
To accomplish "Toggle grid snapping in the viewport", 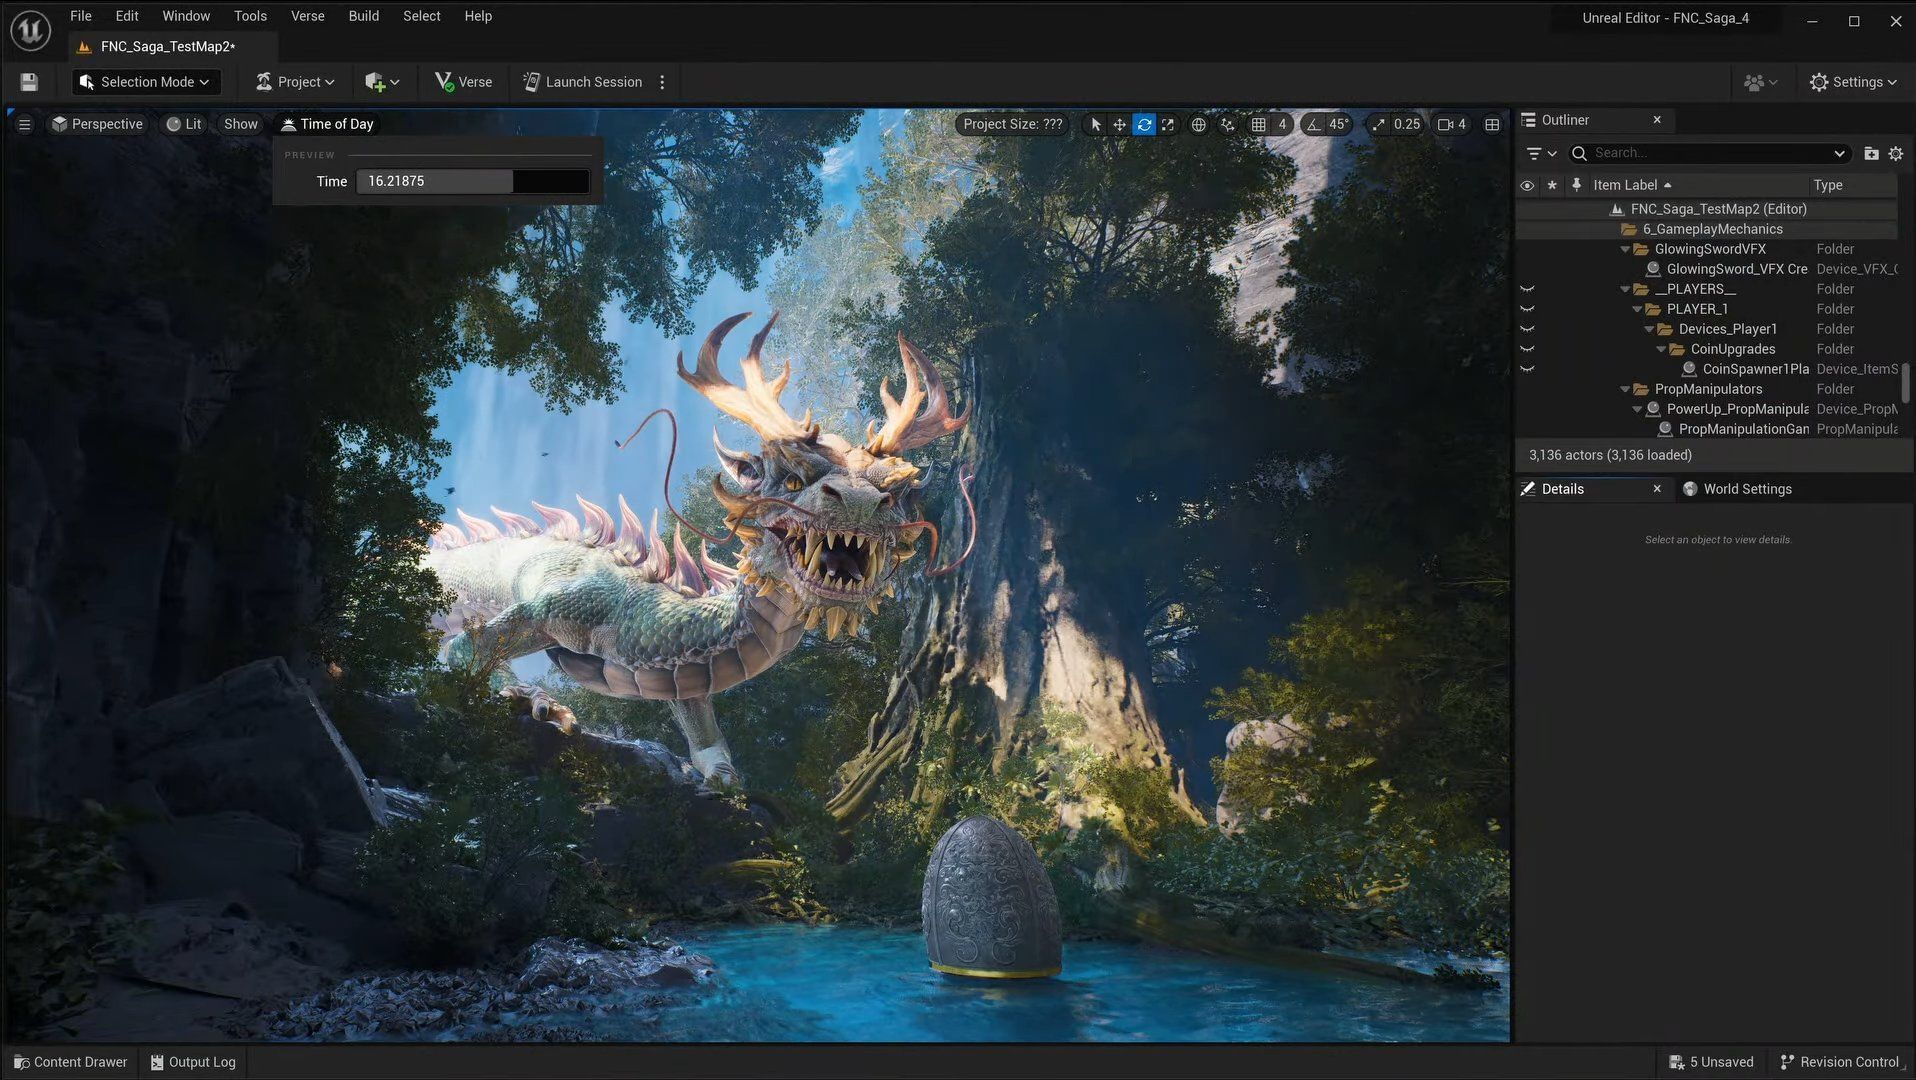I will [x=1259, y=124].
